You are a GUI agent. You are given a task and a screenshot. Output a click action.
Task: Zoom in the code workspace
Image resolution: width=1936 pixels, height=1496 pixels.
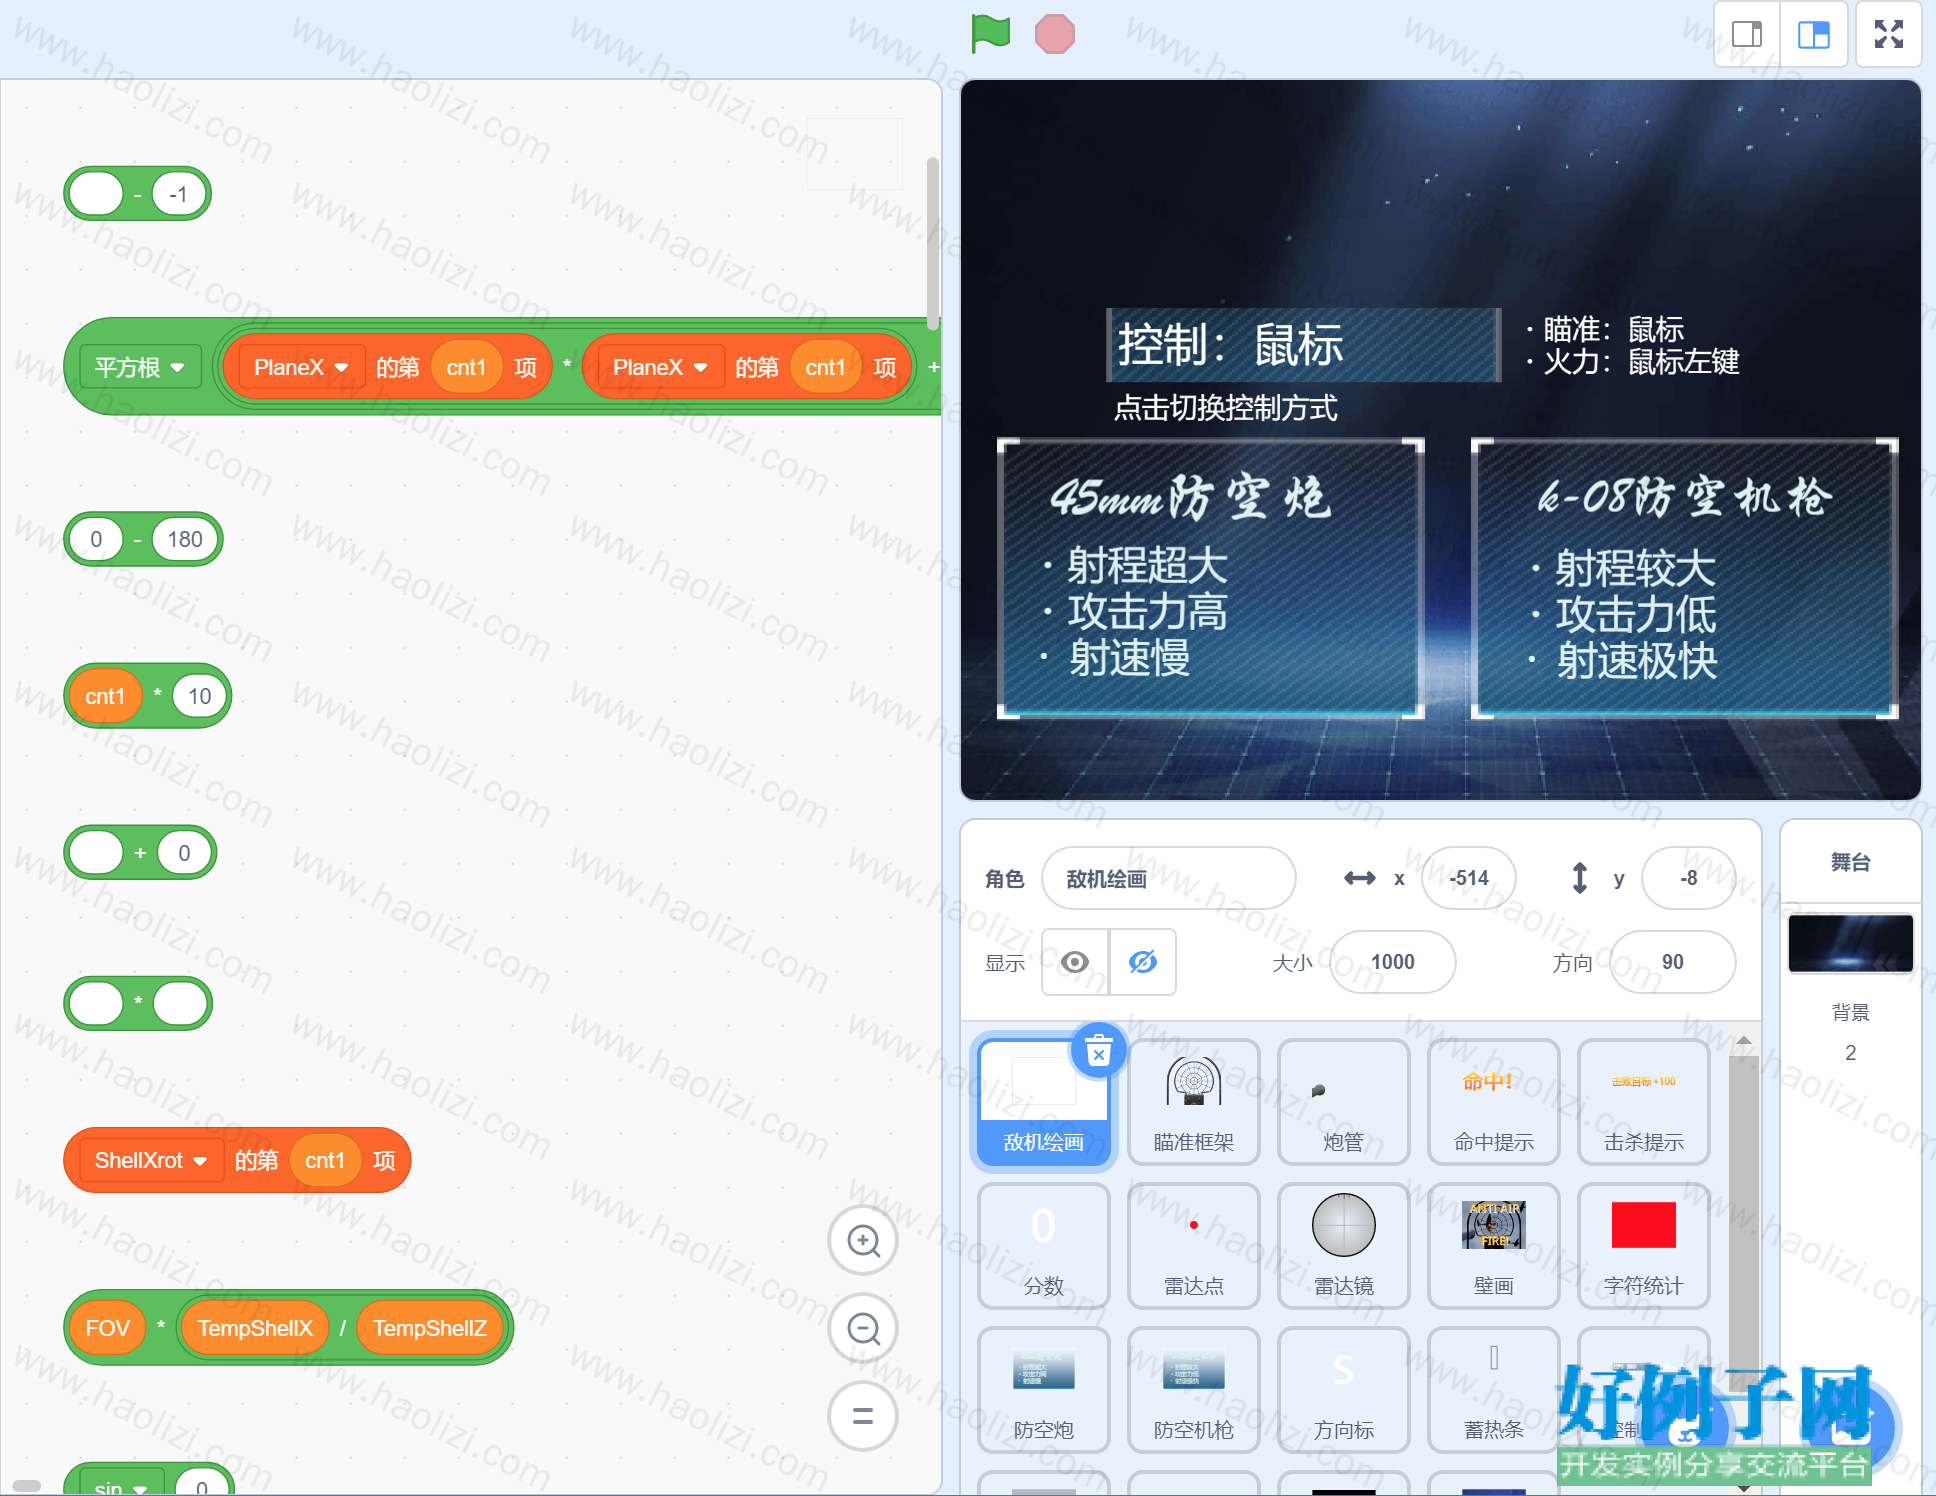863,1241
